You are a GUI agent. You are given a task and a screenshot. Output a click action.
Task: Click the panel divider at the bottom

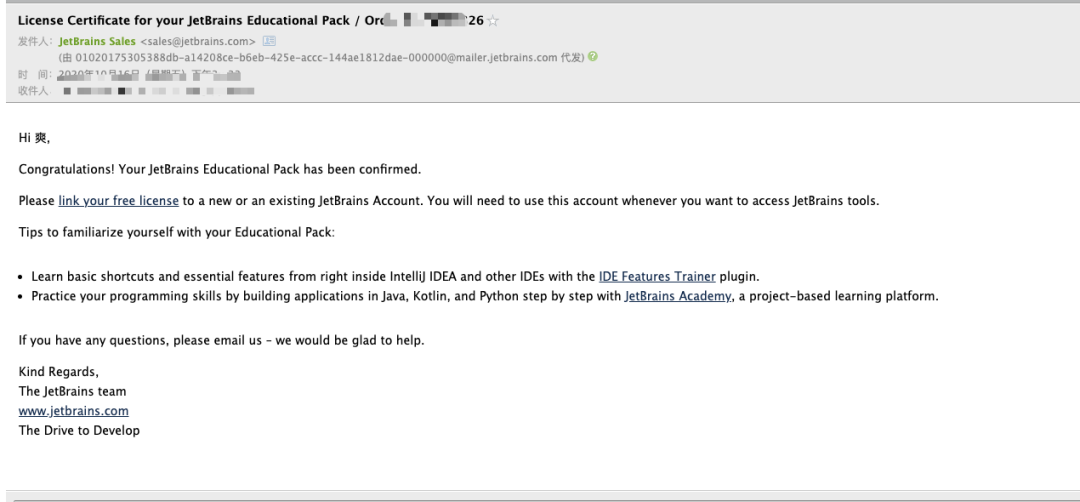[543, 492]
